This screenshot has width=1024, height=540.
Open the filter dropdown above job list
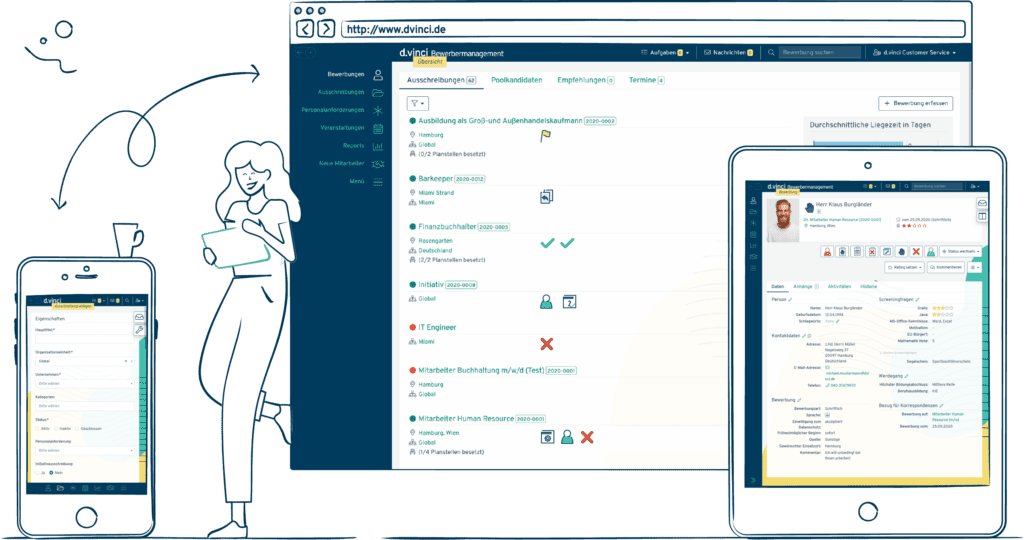click(x=418, y=103)
